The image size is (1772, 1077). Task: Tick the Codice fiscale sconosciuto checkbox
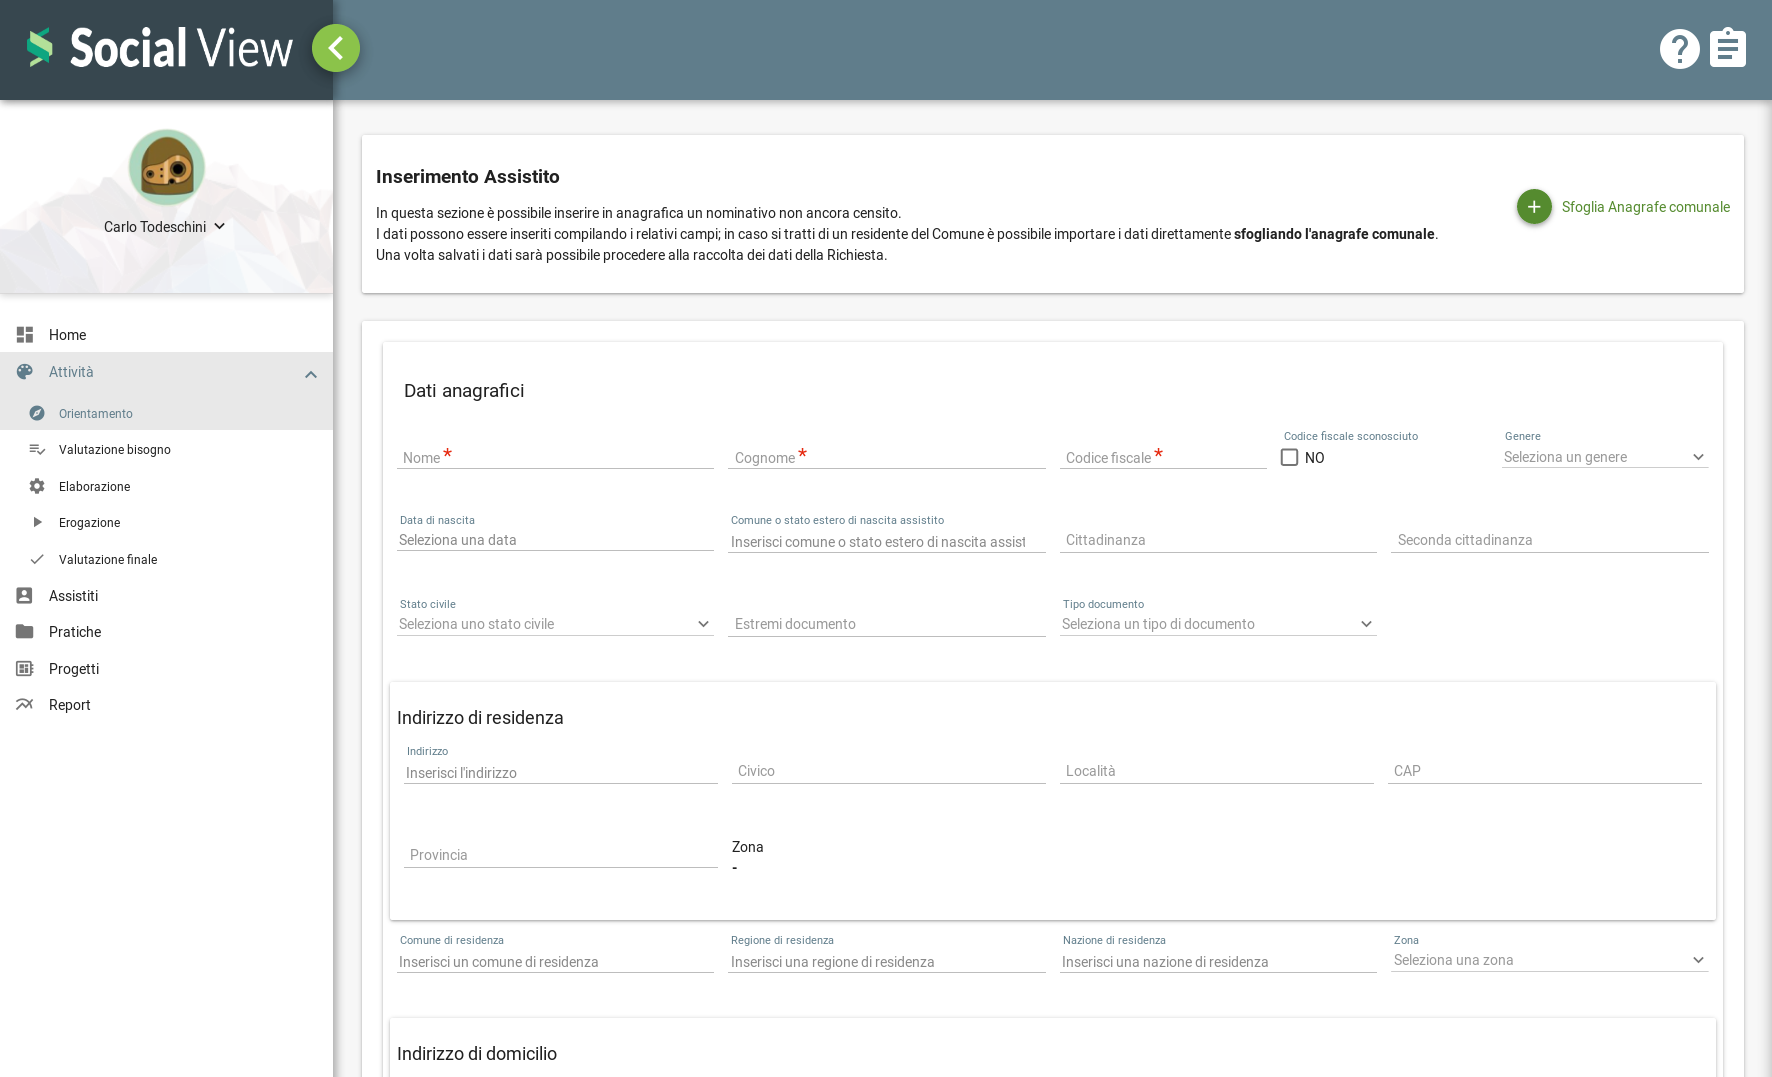pos(1289,457)
